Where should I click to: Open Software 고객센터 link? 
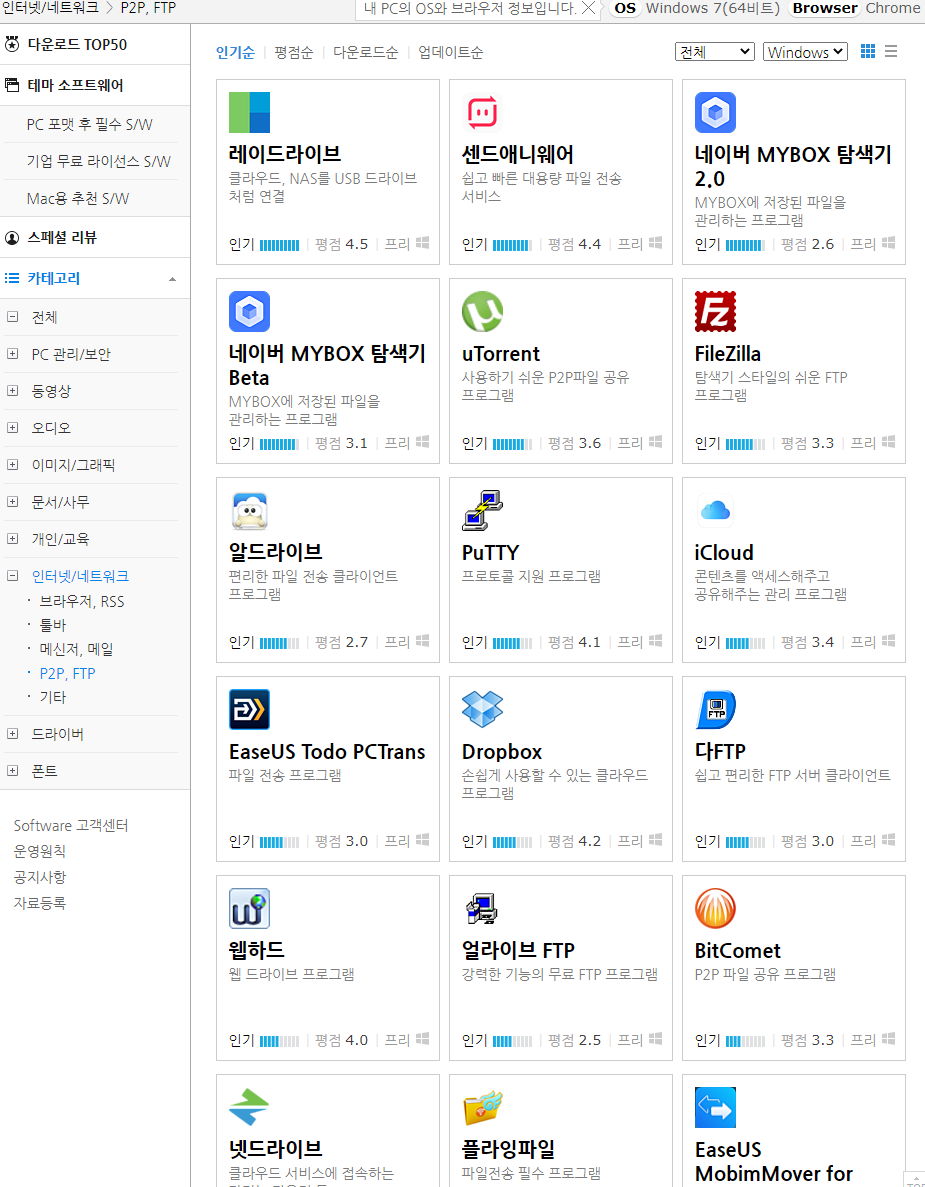[71, 825]
